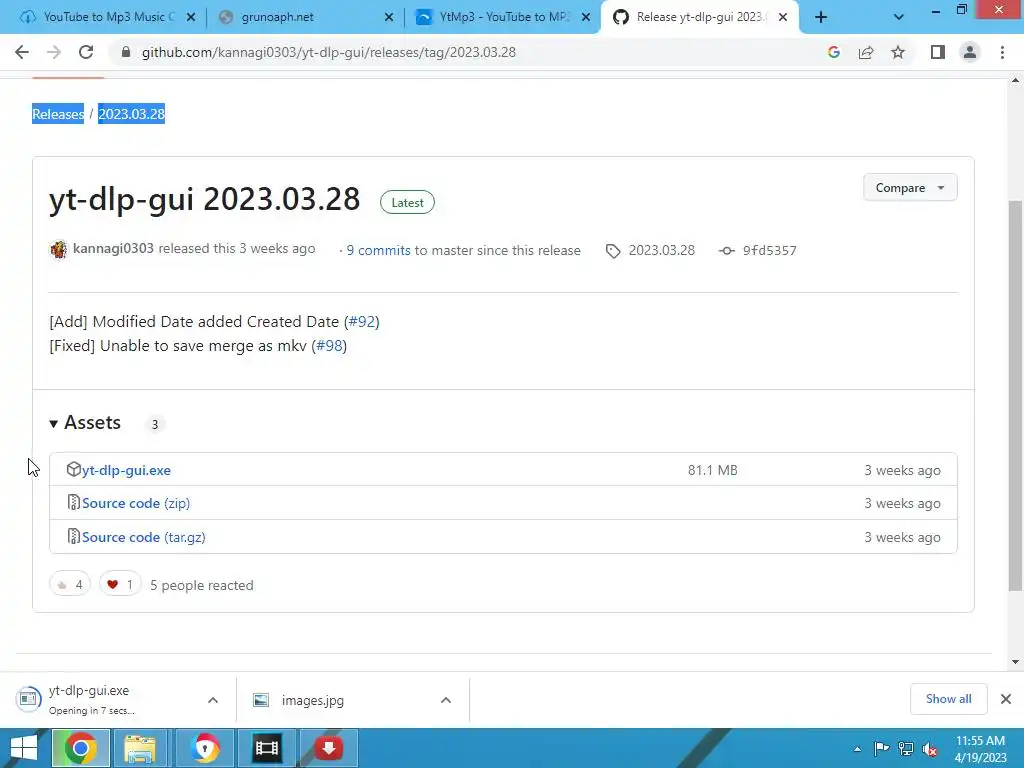This screenshot has width=1024, height=768.
Task: Reload the GitHub release page
Action: [86, 52]
